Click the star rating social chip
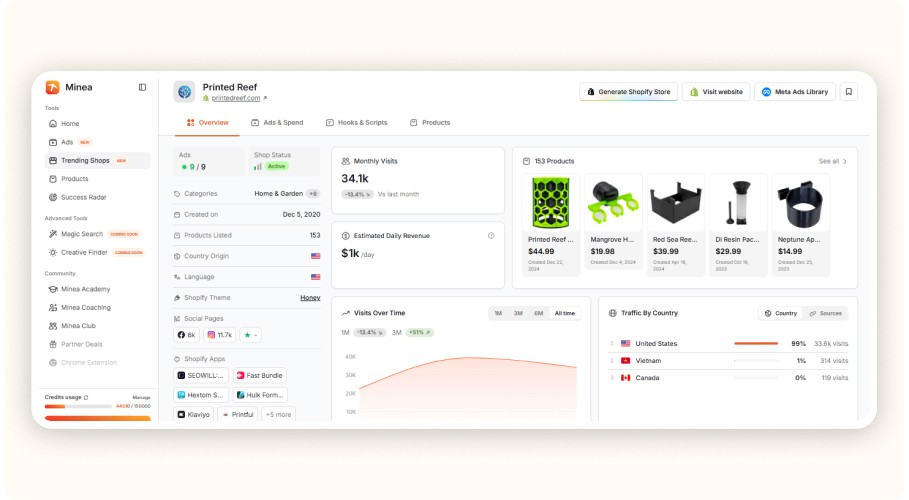Viewport: 909px width, 500px height. (x=250, y=335)
